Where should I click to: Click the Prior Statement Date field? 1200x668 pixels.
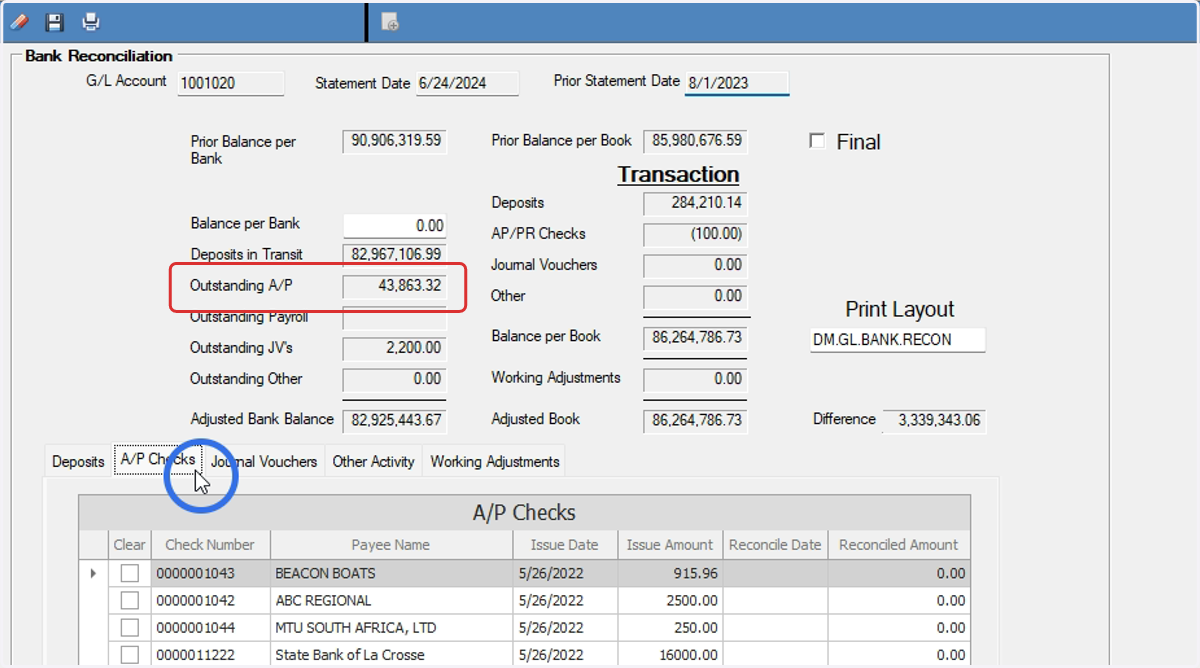coord(736,82)
